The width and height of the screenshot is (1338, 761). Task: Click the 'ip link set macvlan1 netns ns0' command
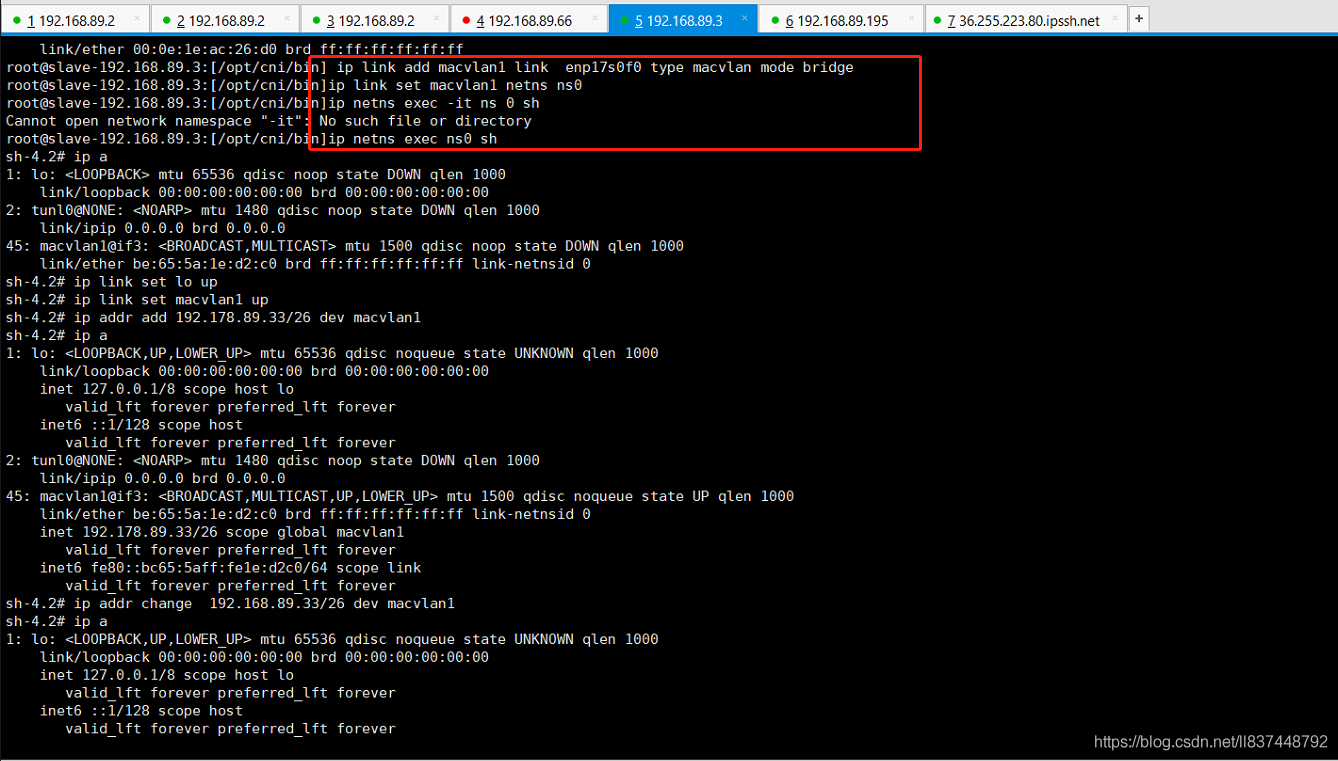click(x=455, y=85)
